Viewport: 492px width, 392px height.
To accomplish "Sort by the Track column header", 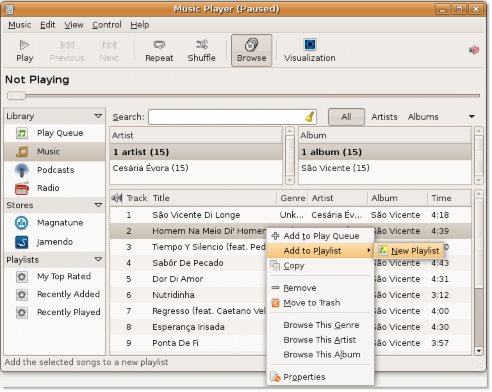I will (x=137, y=198).
